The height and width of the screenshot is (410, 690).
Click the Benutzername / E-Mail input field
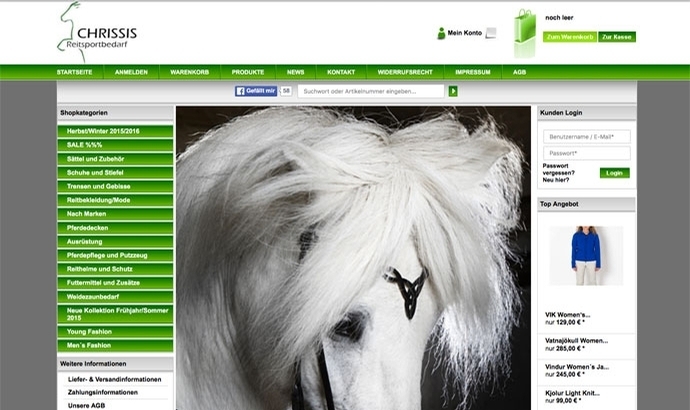[x=587, y=137]
